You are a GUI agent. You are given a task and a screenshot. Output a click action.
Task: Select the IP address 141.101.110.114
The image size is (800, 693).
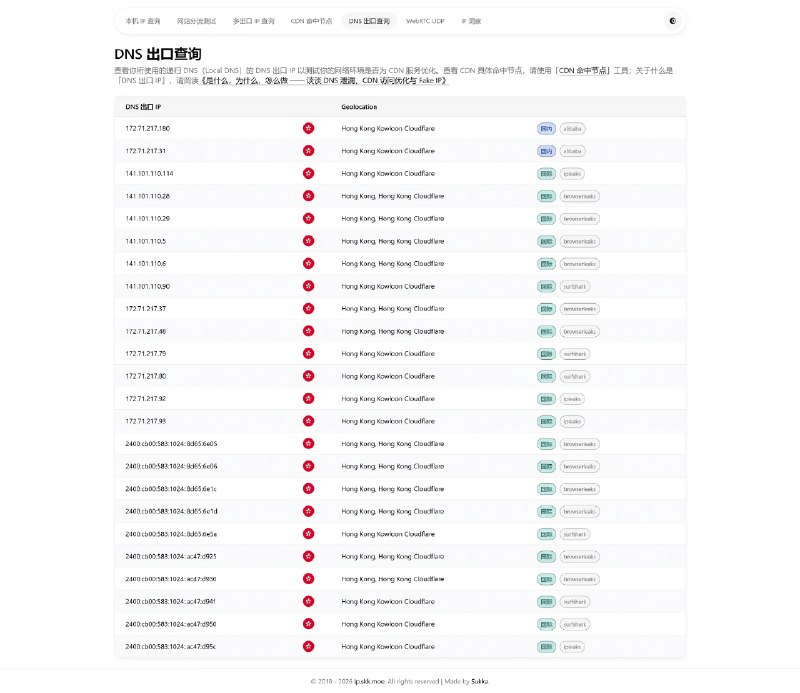tap(149, 174)
